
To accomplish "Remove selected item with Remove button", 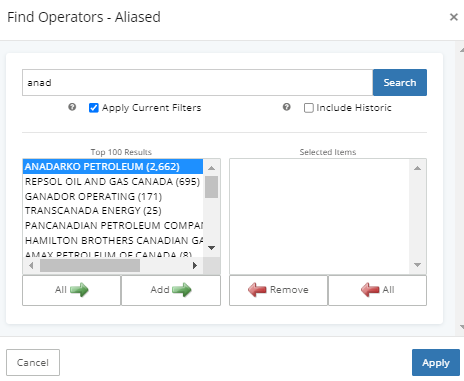I will pos(278,290).
